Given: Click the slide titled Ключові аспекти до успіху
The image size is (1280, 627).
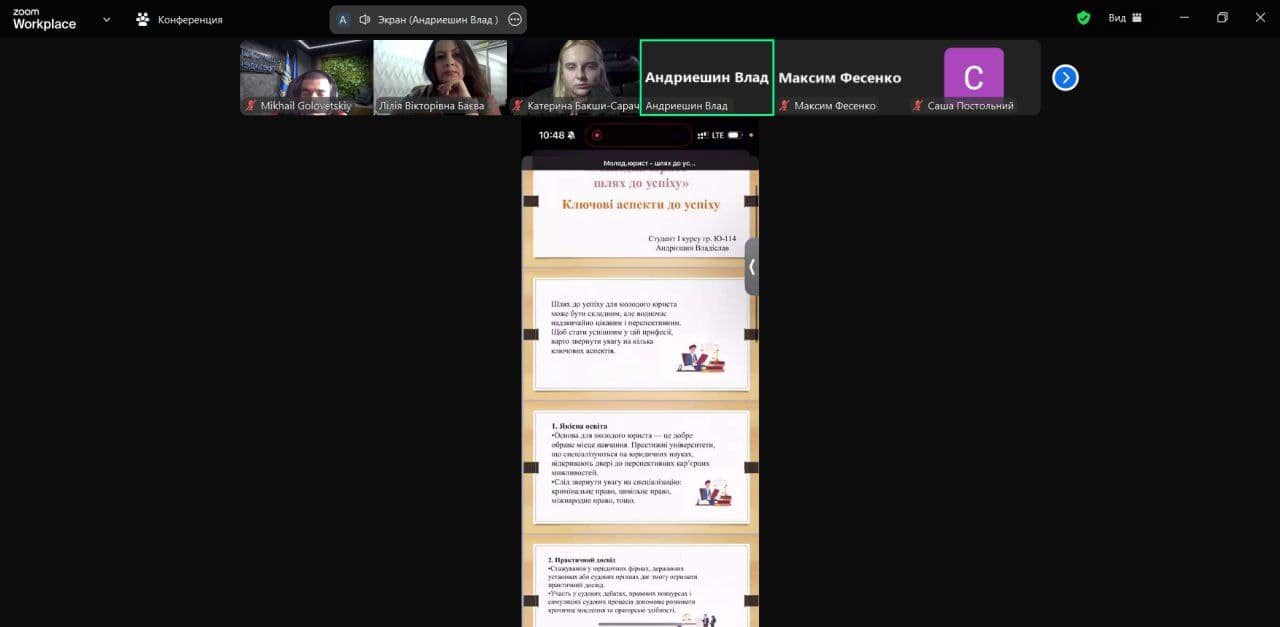Looking at the screenshot, I should click(x=640, y=213).
